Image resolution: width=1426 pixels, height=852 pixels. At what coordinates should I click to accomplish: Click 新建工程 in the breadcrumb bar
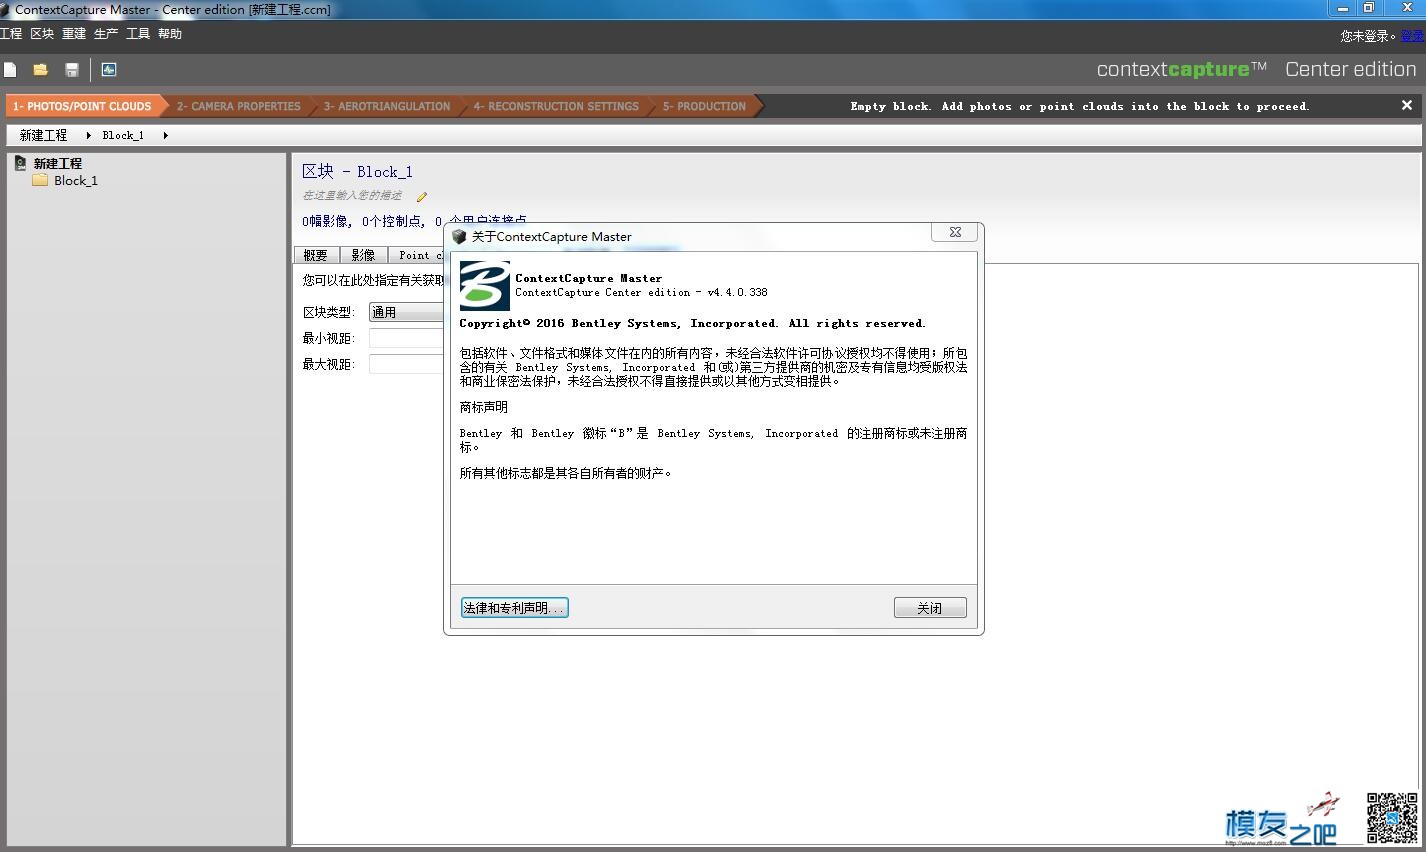click(44, 135)
